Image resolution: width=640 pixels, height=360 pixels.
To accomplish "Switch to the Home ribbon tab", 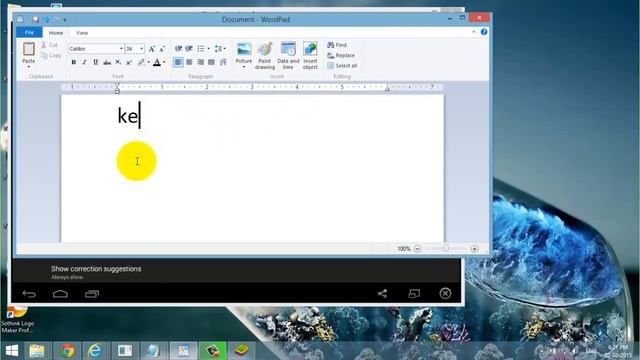I will [x=56, y=33].
